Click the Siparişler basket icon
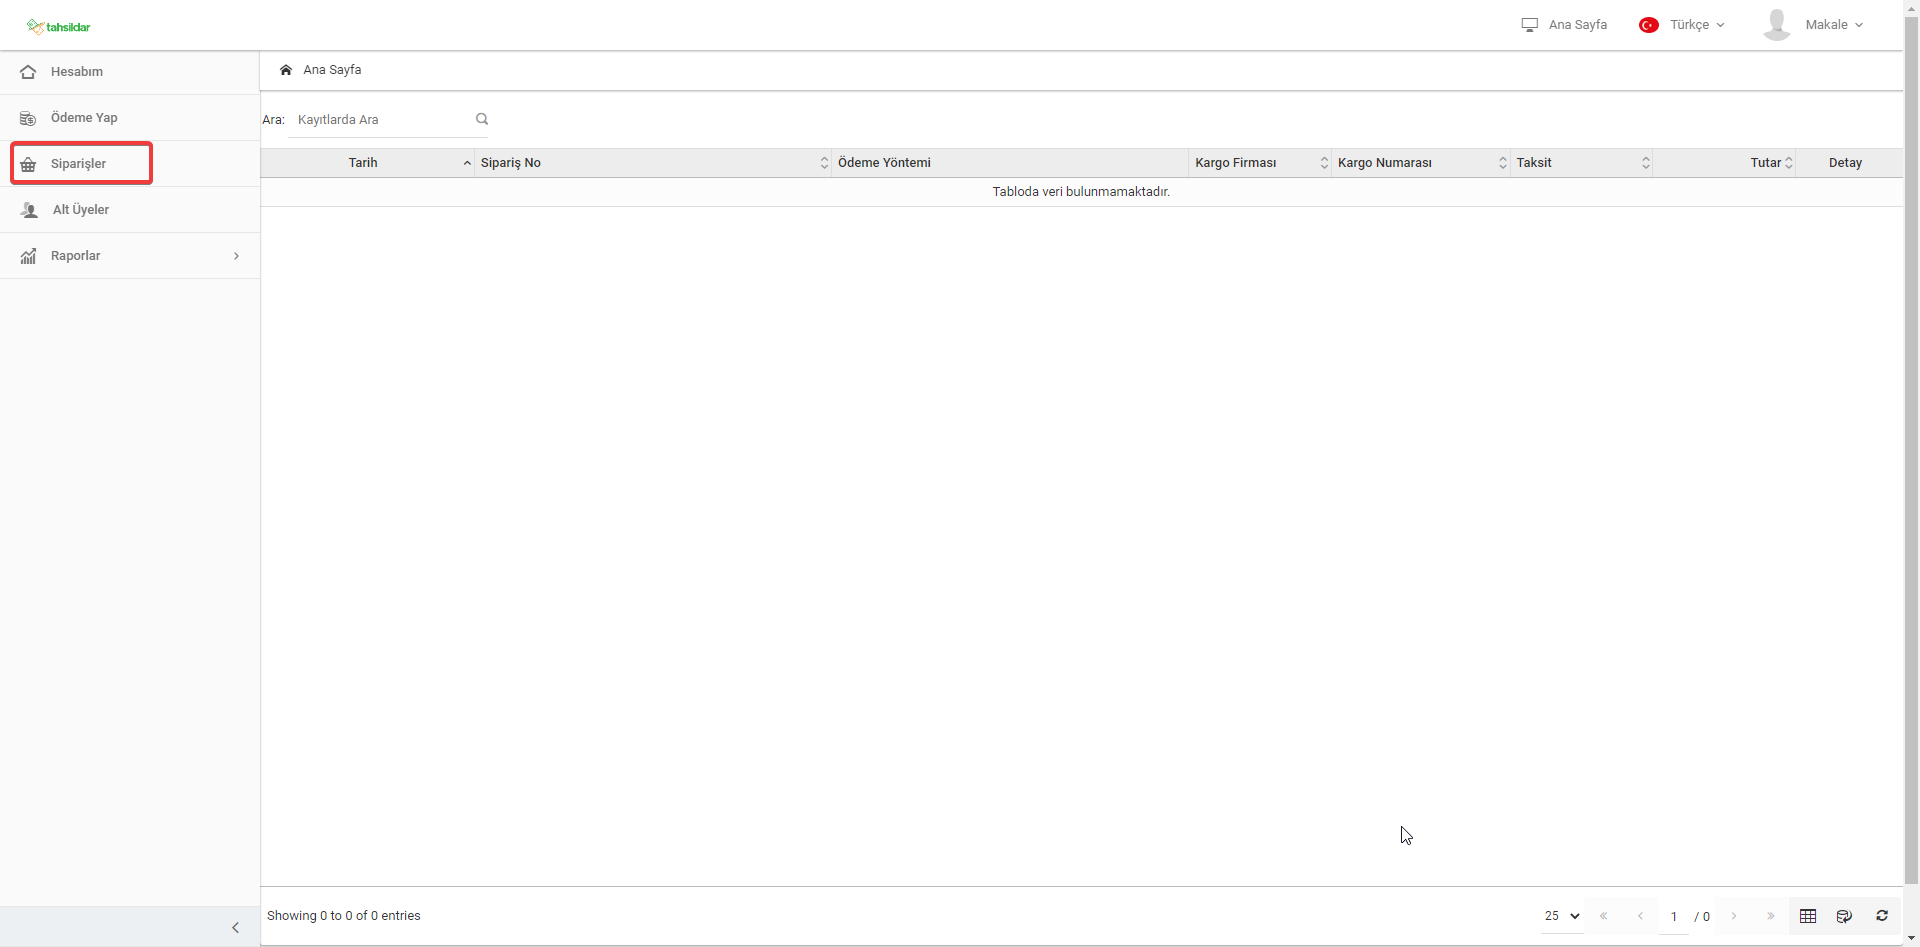 tap(28, 164)
